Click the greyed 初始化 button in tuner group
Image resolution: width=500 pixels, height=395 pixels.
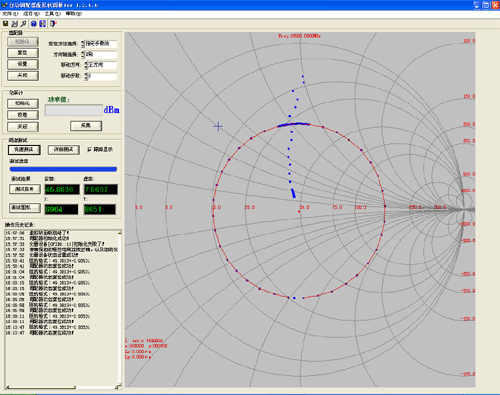[x=23, y=42]
